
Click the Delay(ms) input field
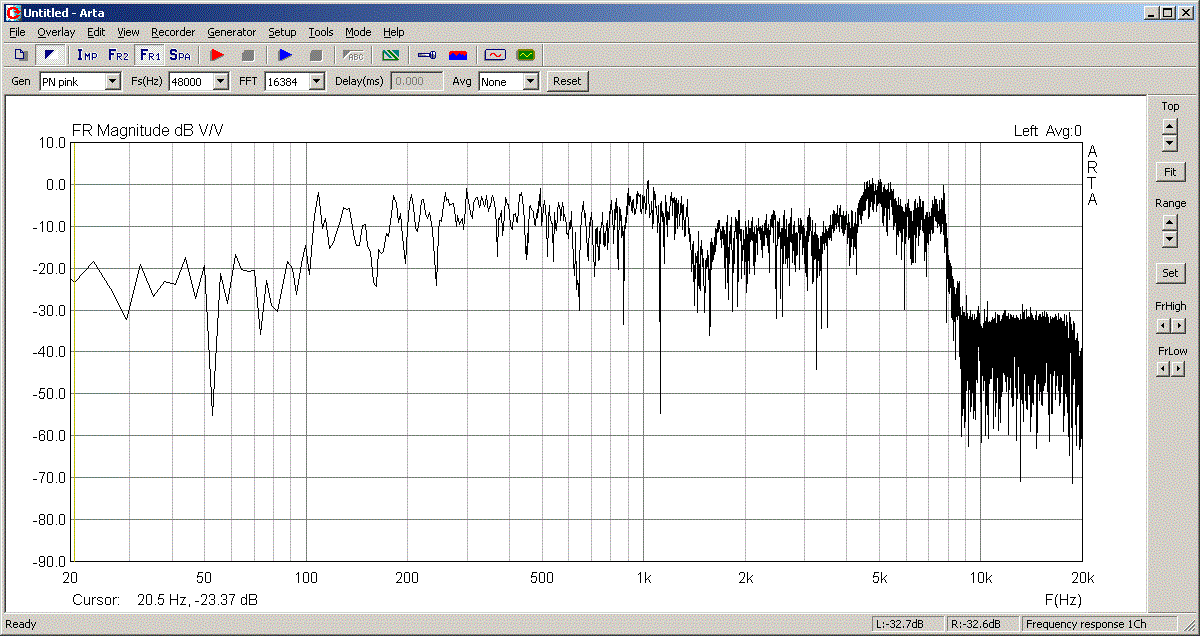point(417,82)
